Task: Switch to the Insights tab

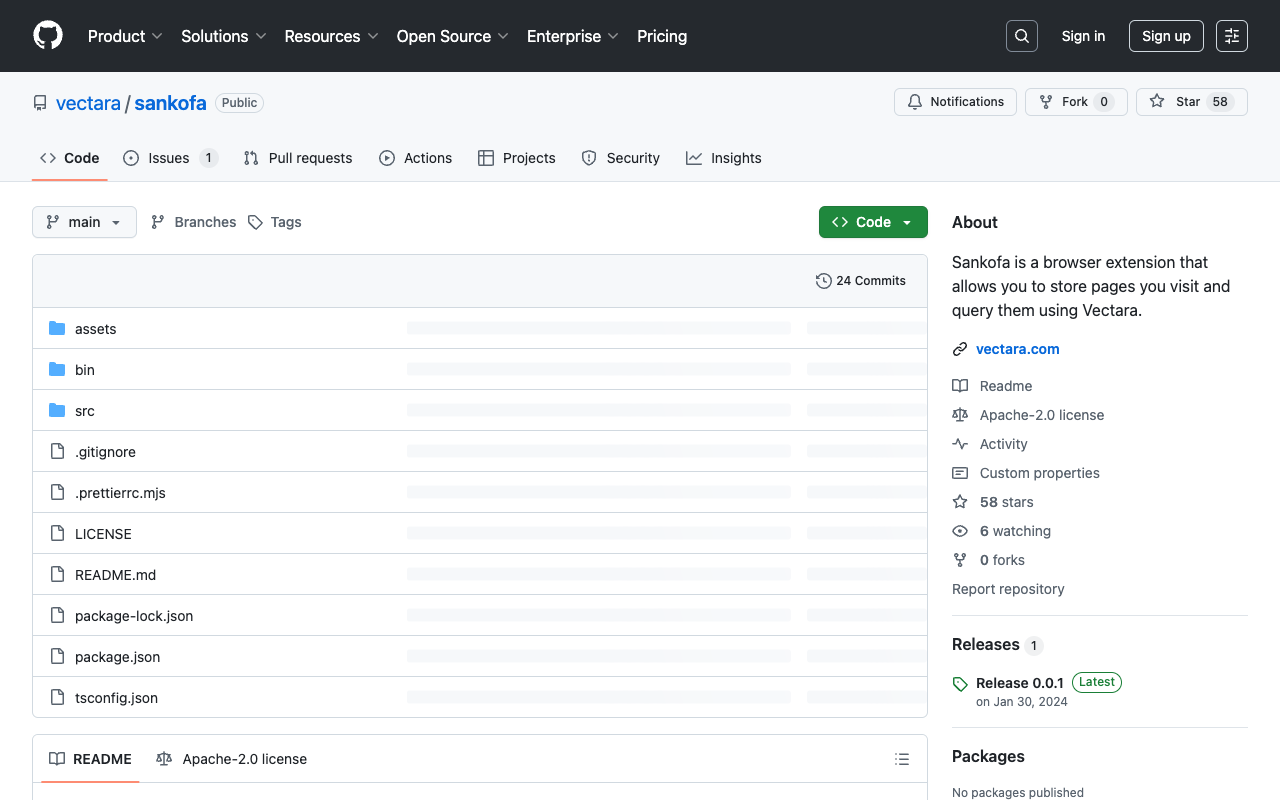Action: click(x=724, y=158)
